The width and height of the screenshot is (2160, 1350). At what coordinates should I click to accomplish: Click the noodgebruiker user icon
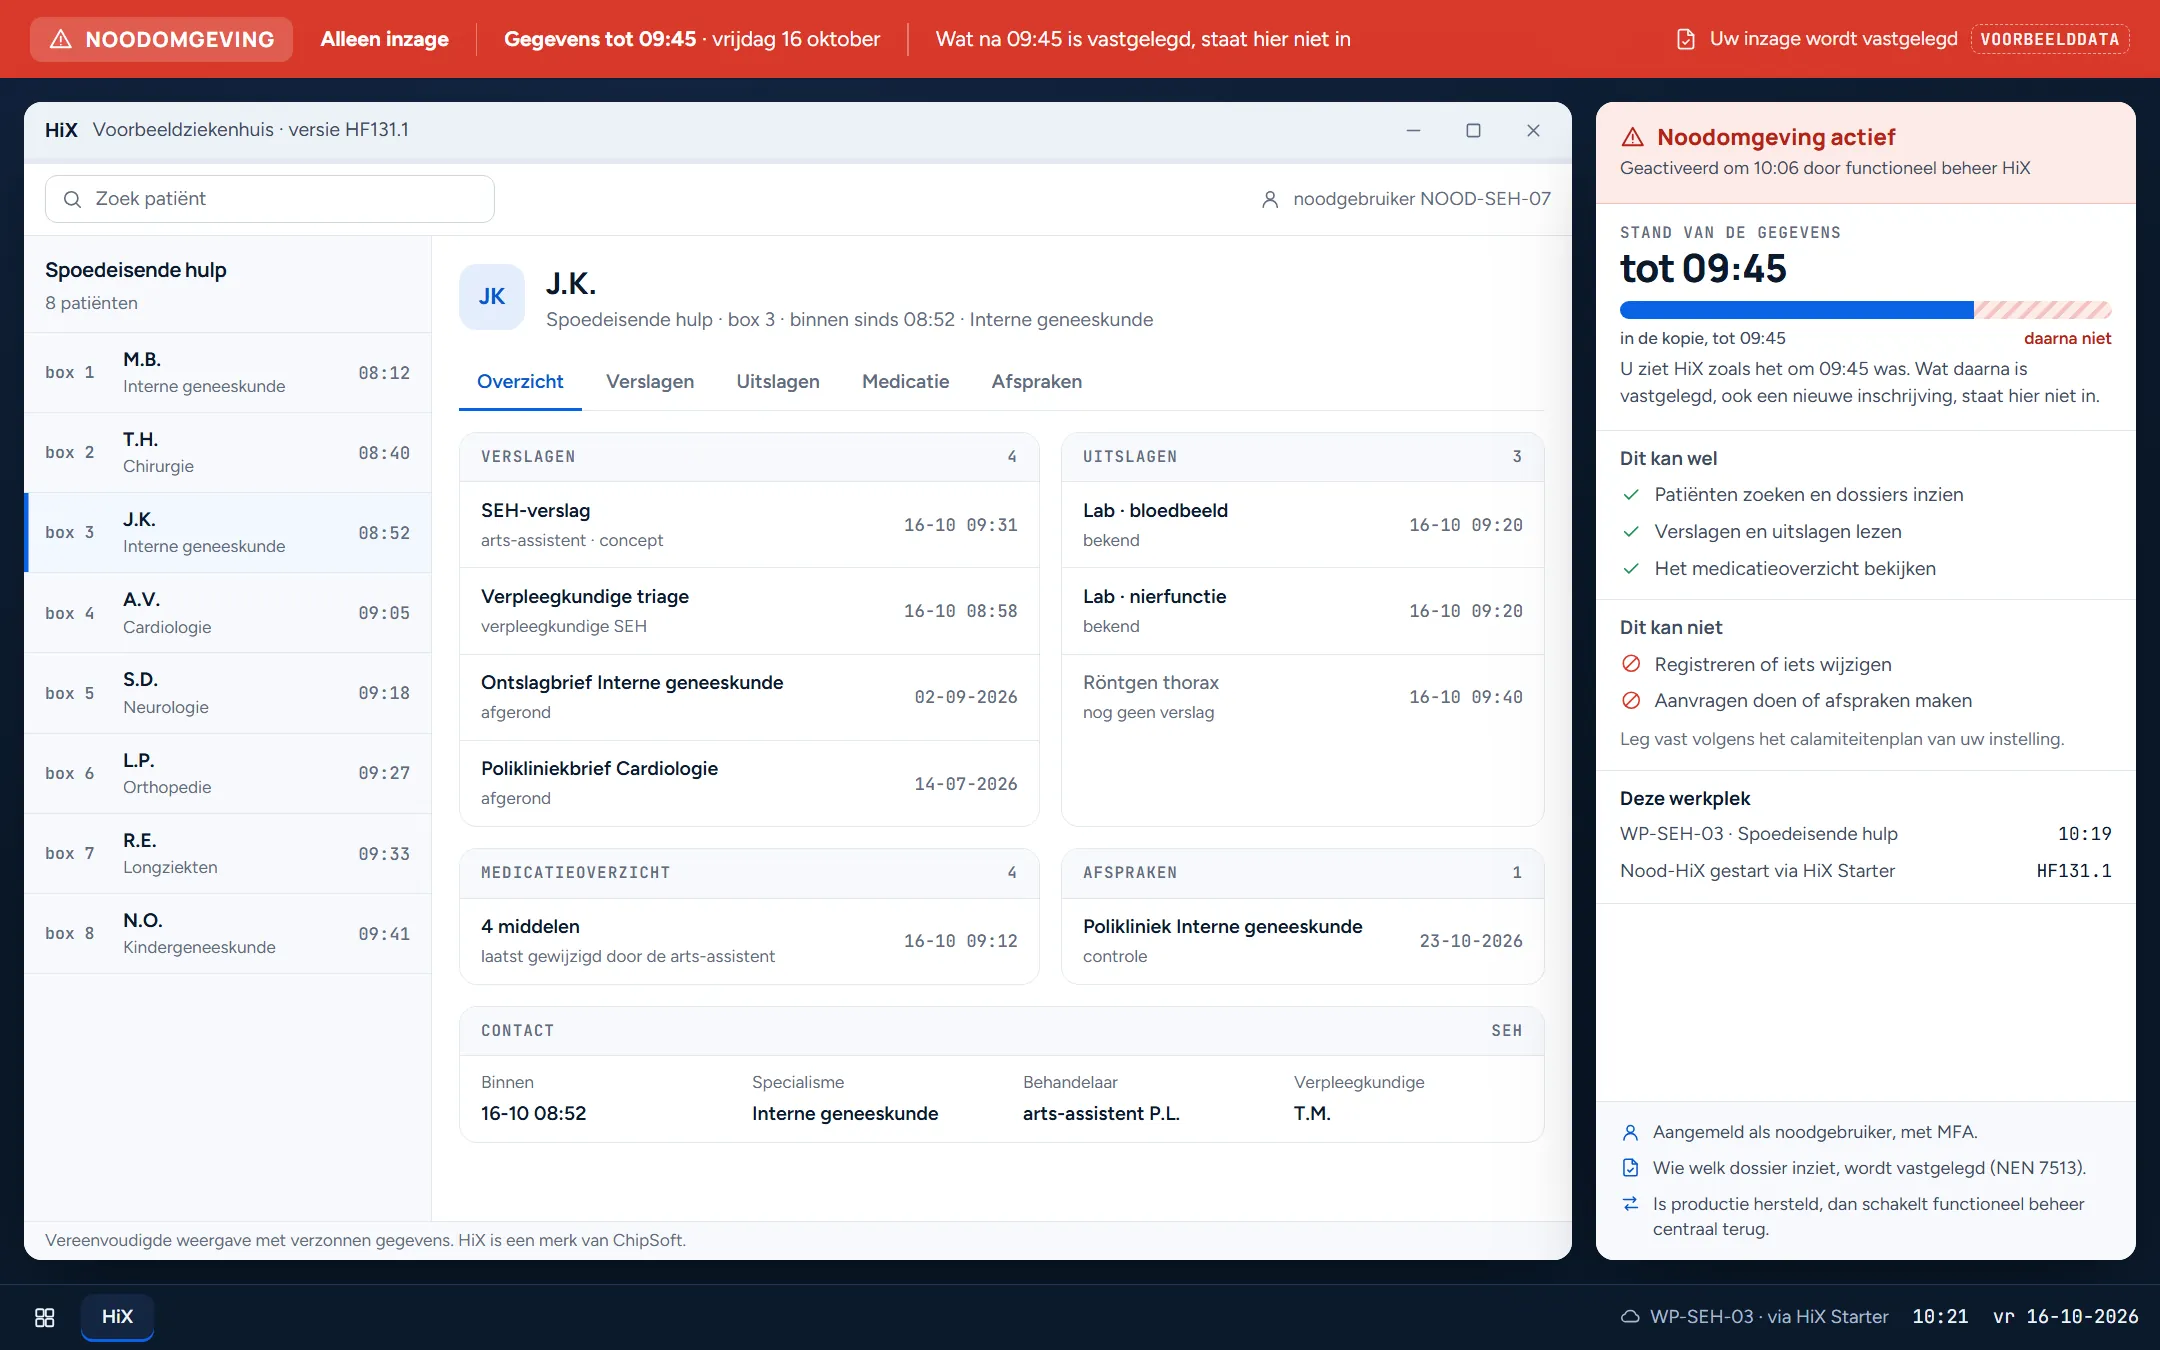(x=1270, y=199)
